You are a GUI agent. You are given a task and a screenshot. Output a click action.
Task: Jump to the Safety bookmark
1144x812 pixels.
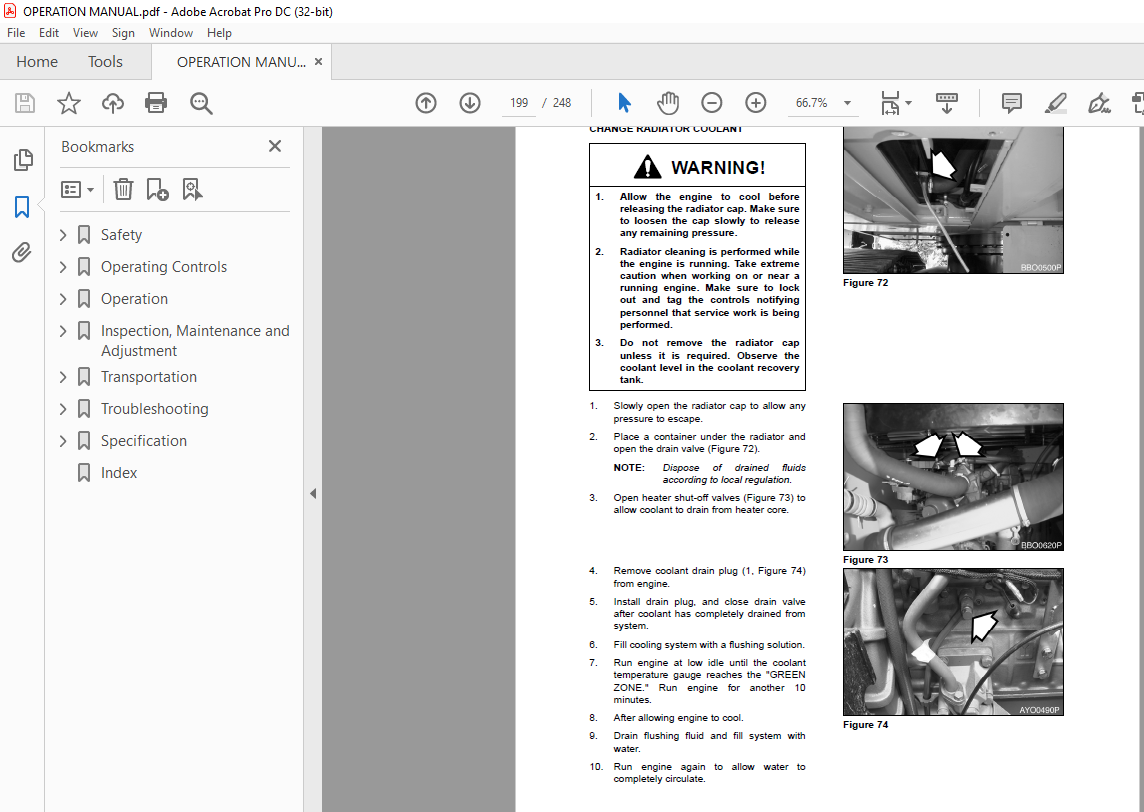click(121, 235)
